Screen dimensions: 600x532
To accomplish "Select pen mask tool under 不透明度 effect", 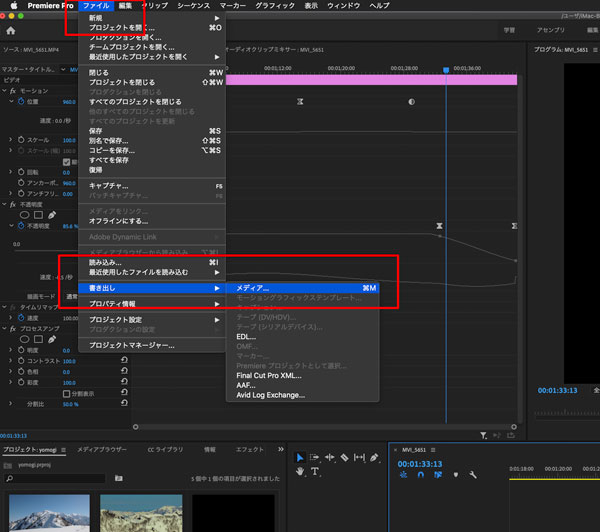I will (x=52, y=215).
